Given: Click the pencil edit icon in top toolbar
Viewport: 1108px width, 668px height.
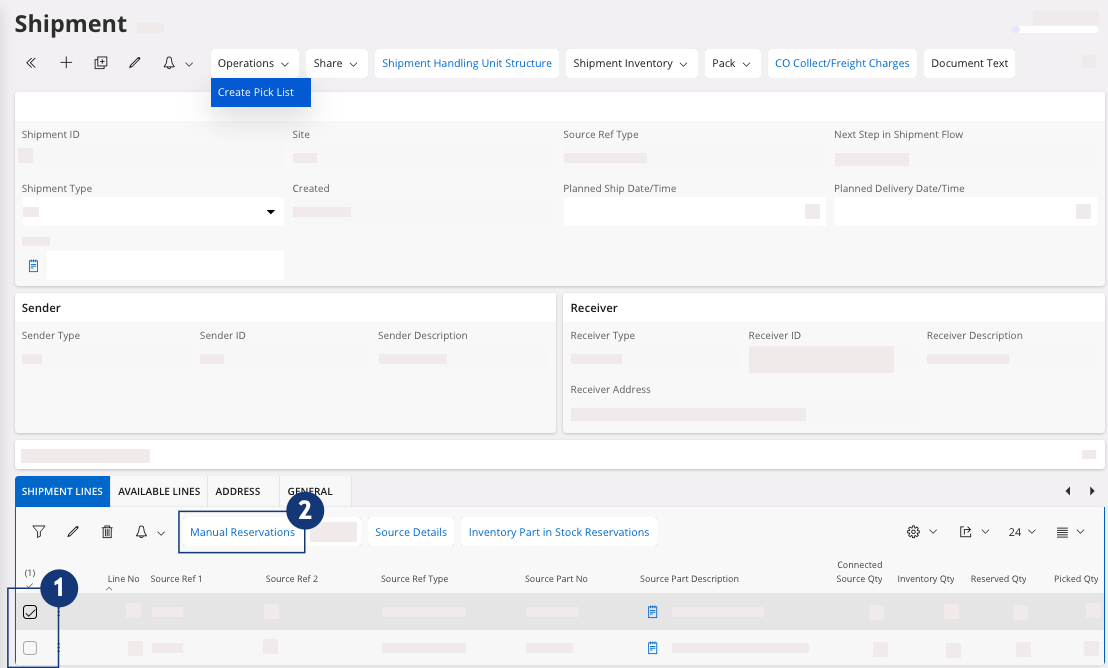Looking at the screenshot, I should coord(135,63).
